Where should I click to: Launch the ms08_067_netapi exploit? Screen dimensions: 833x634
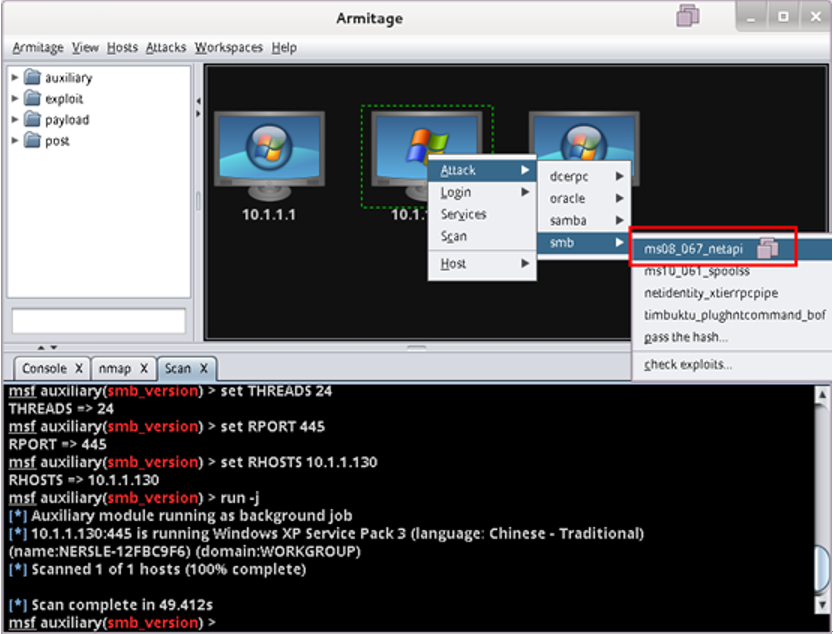pyautogui.click(x=732, y=249)
